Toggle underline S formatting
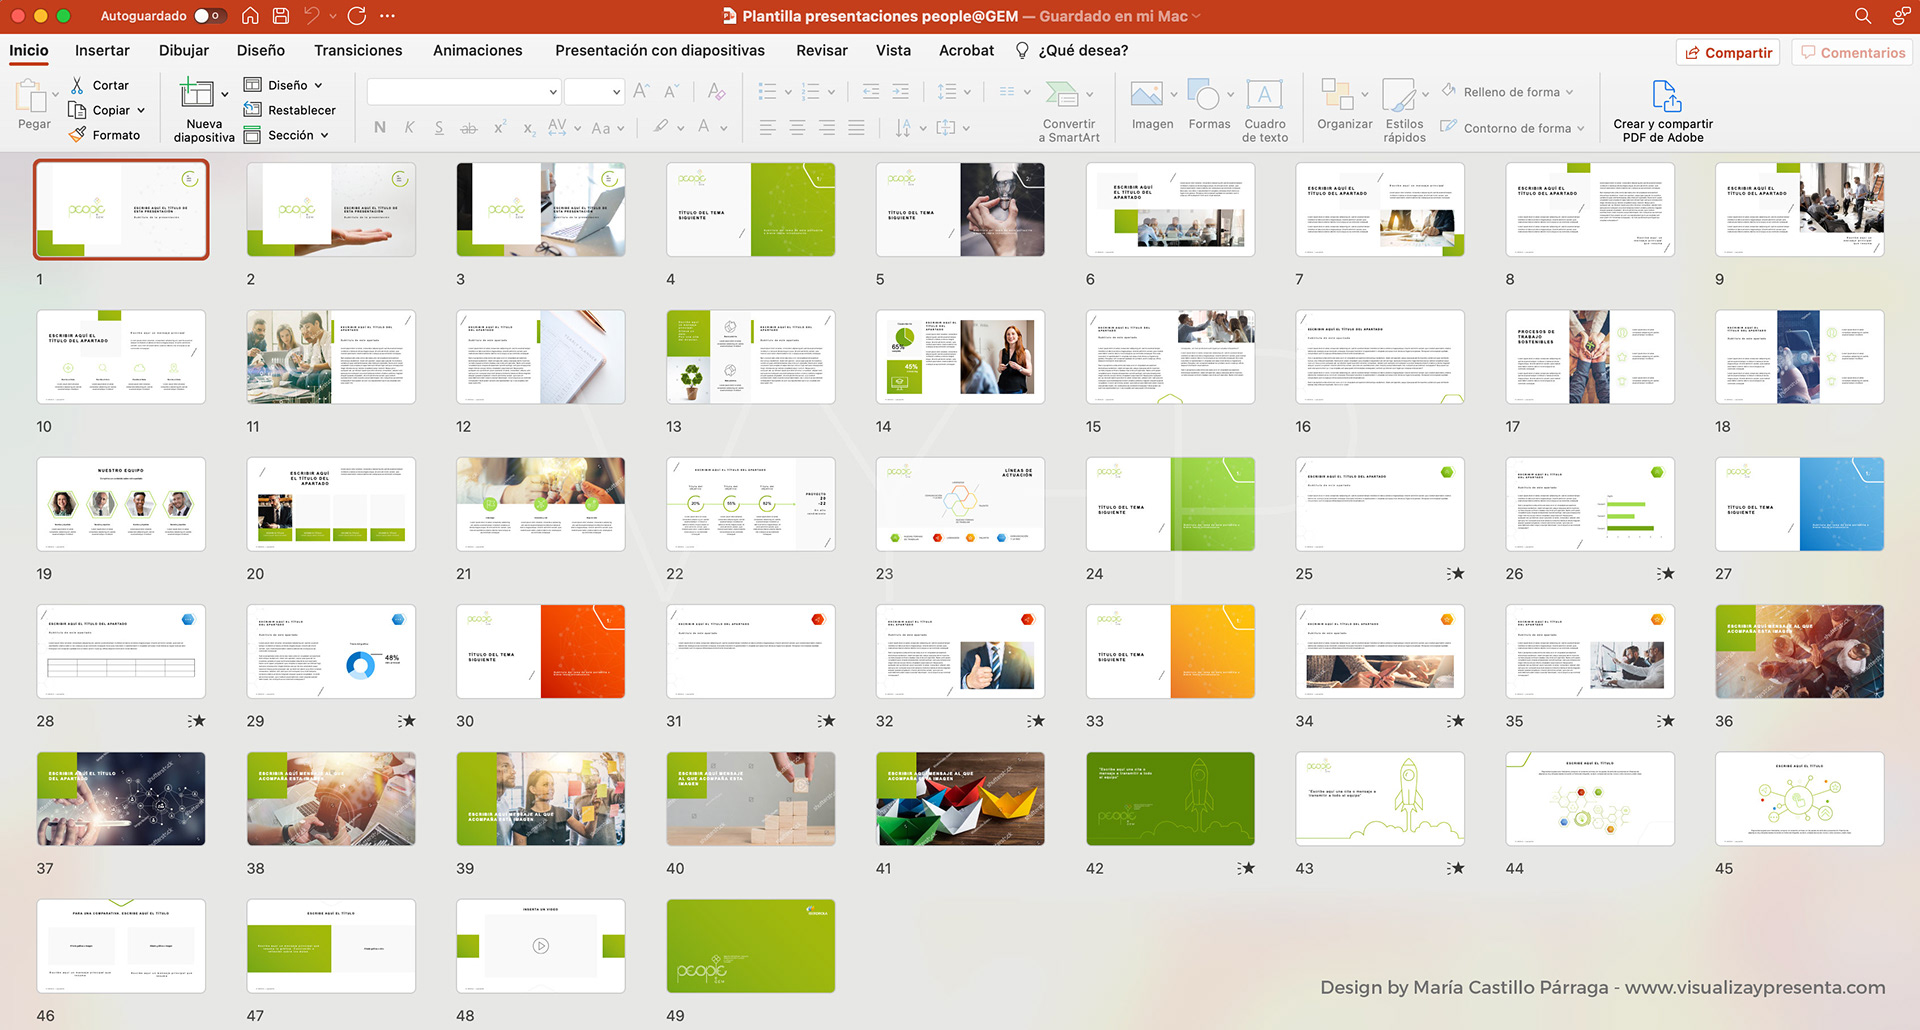This screenshot has height=1030, width=1920. click(x=439, y=127)
